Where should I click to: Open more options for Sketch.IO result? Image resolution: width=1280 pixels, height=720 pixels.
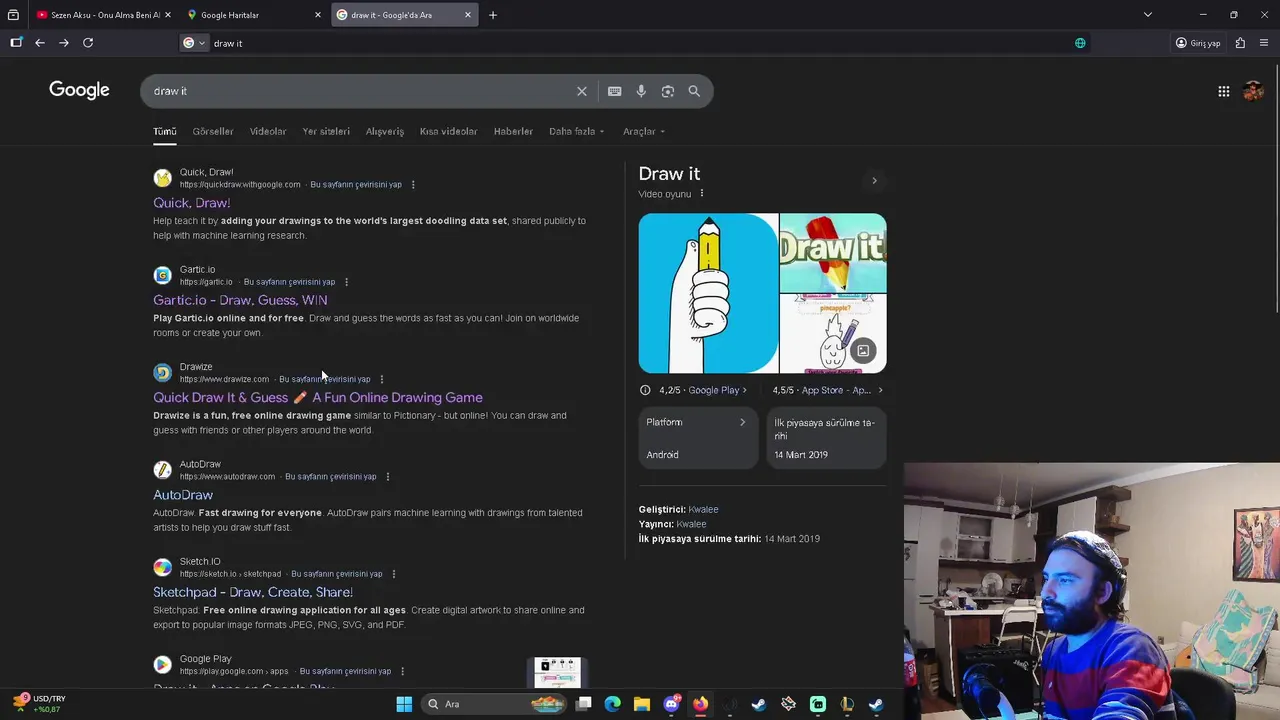[393, 574]
